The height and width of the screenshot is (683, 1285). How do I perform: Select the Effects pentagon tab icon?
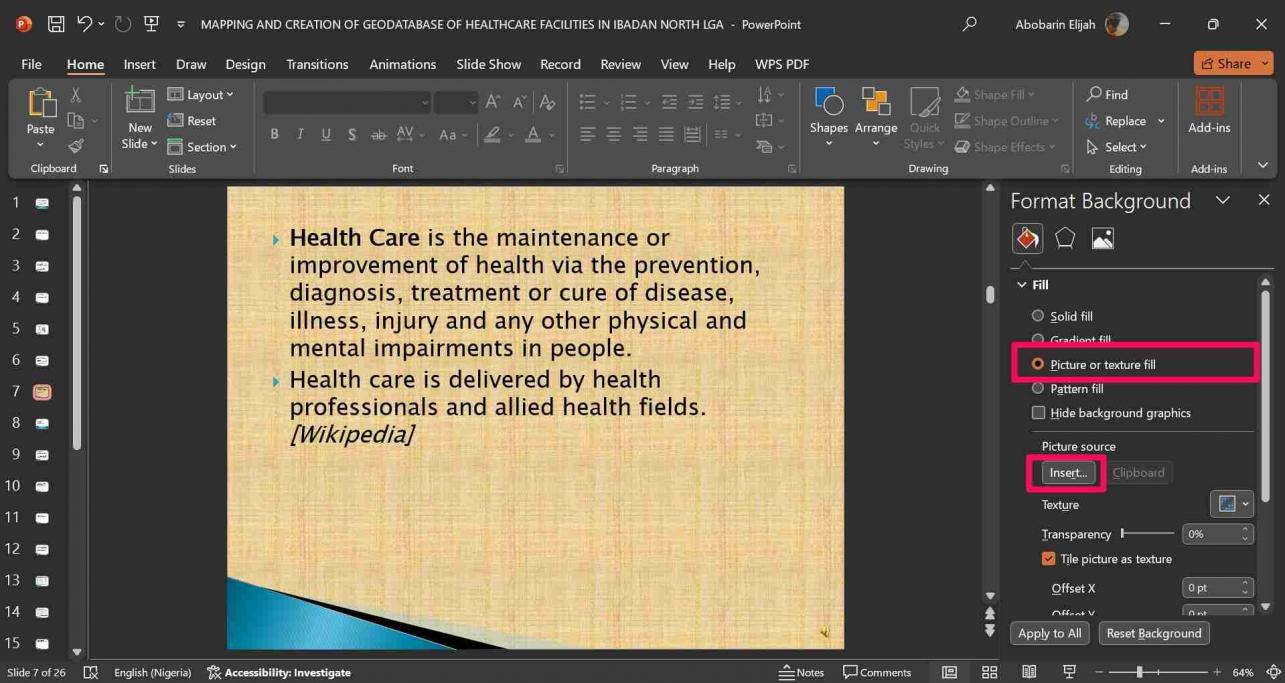[1065, 238]
